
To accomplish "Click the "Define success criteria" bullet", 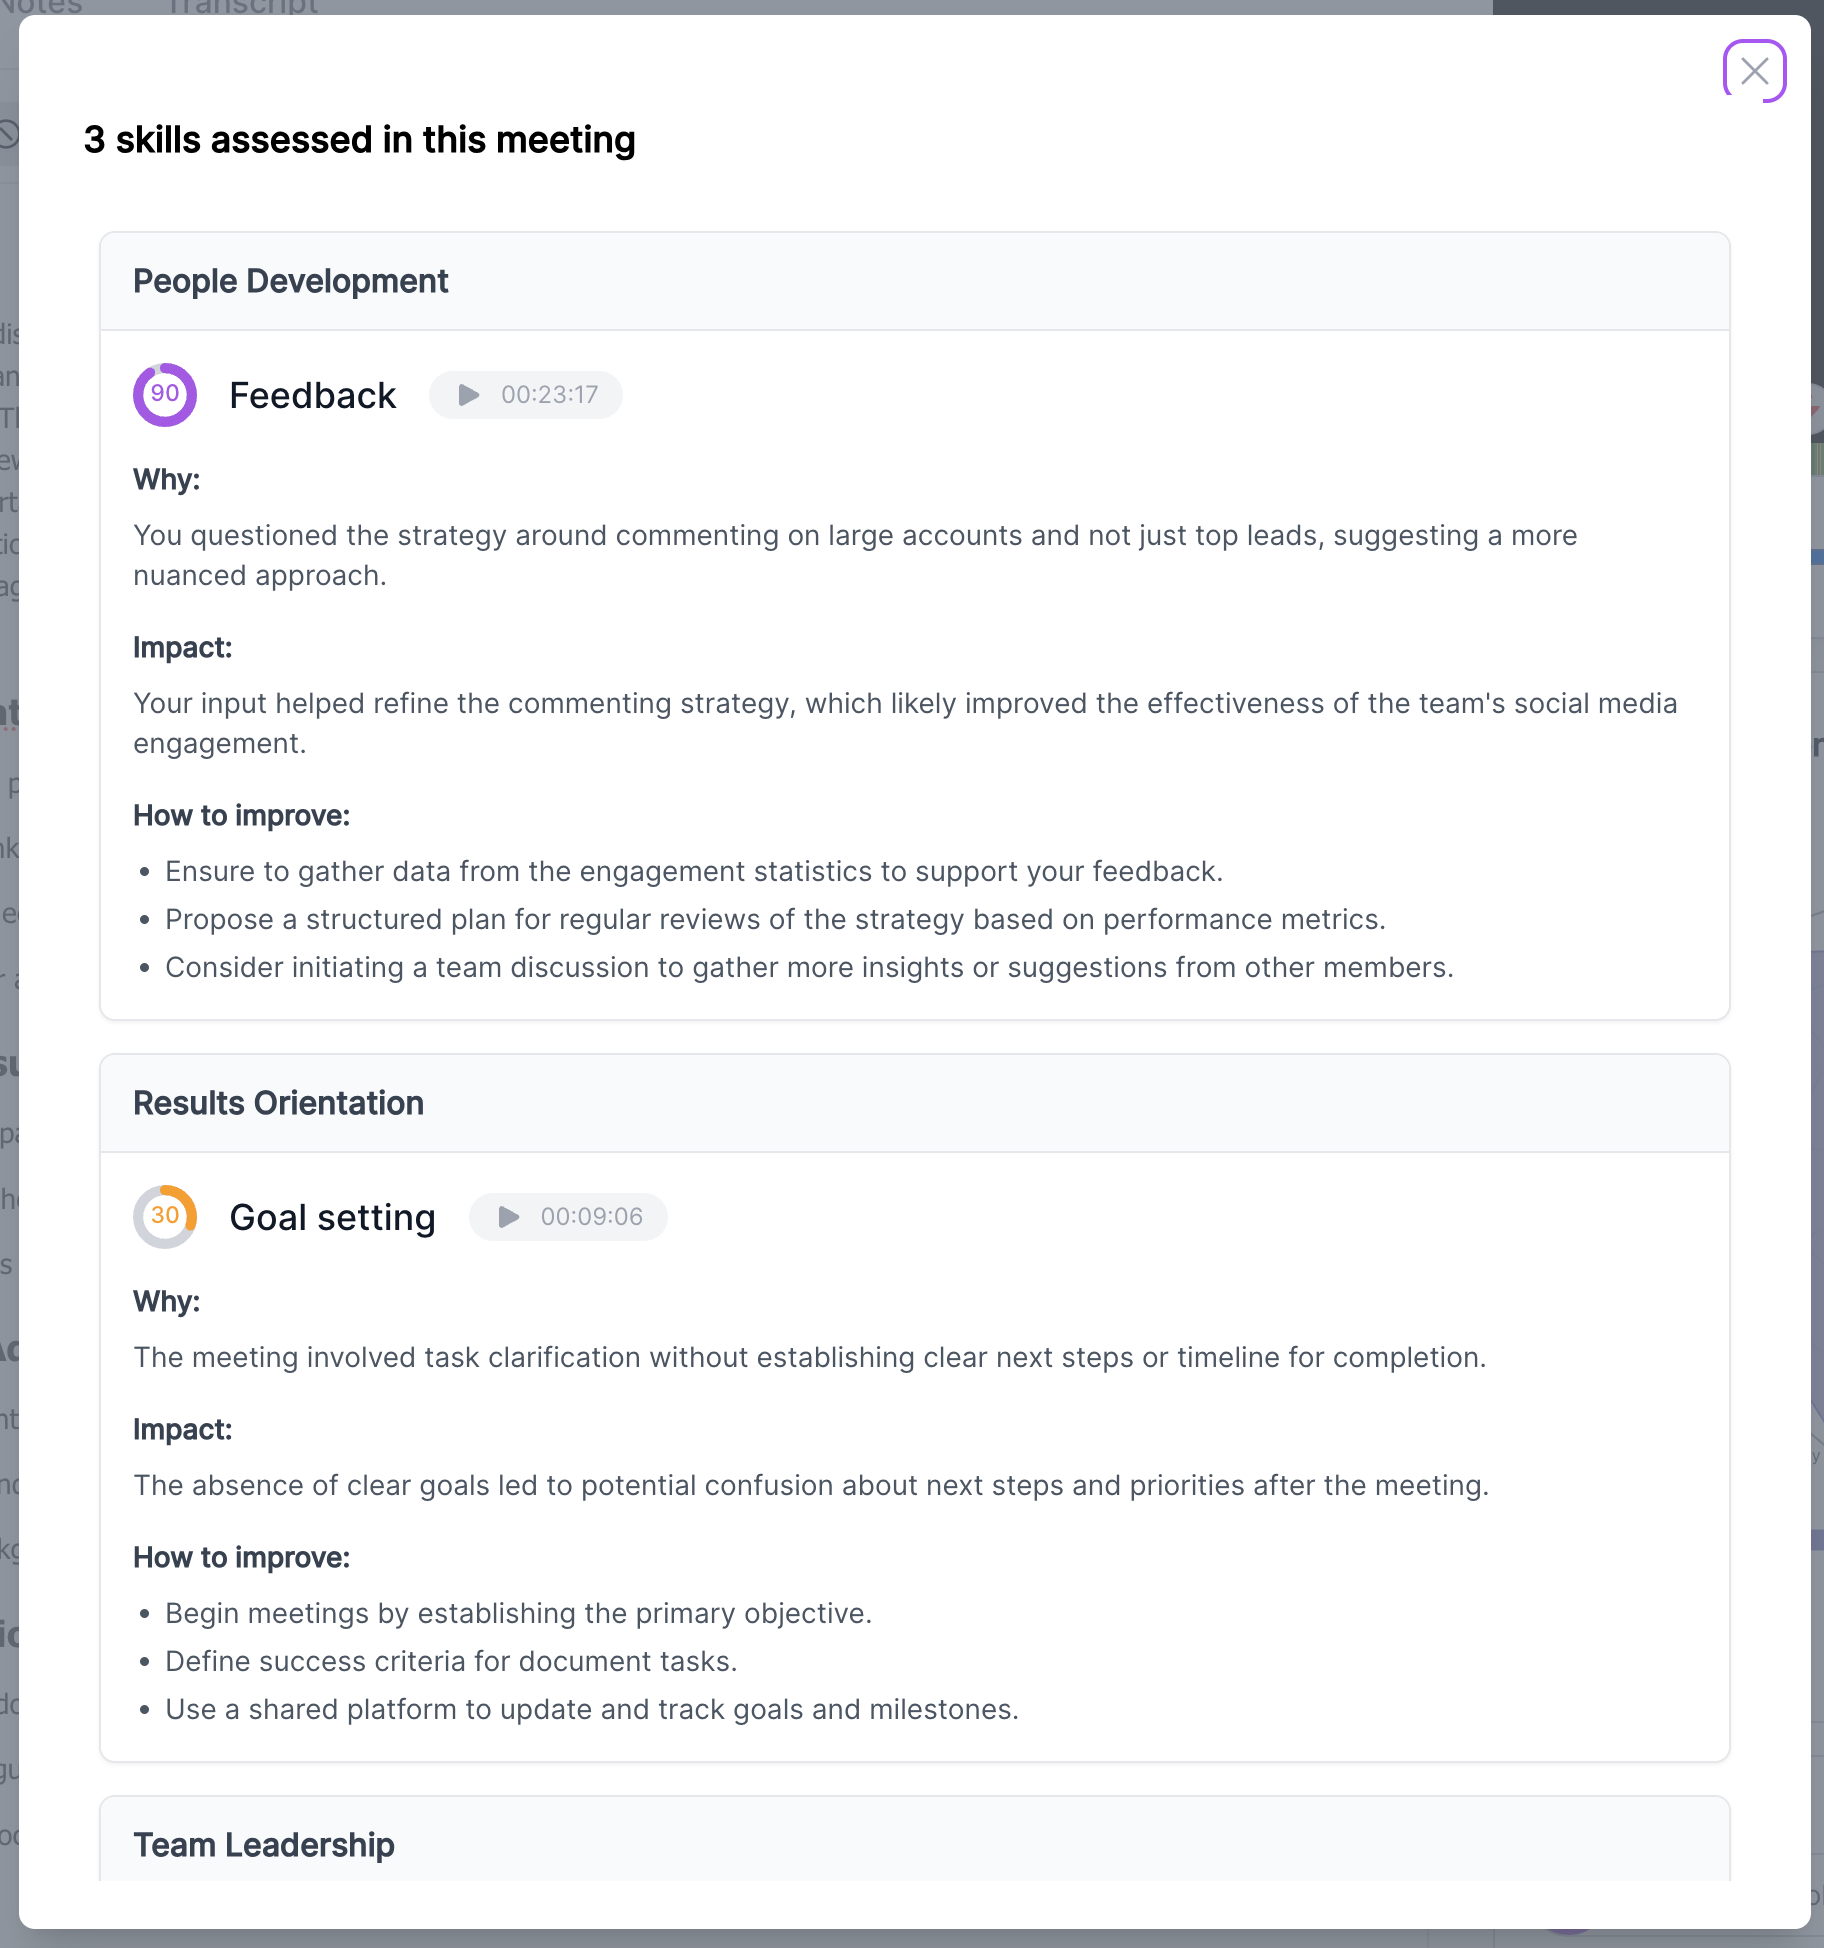I will [451, 1661].
